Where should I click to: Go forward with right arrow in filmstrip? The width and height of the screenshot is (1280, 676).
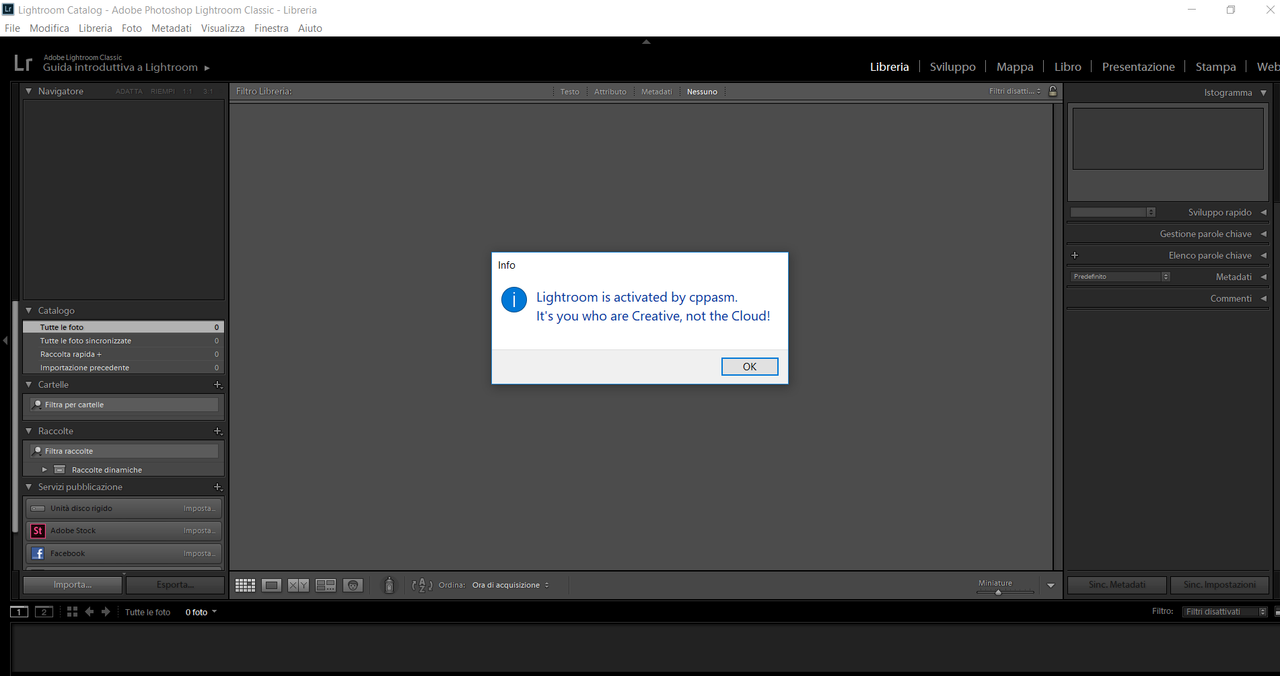pyautogui.click(x=105, y=612)
